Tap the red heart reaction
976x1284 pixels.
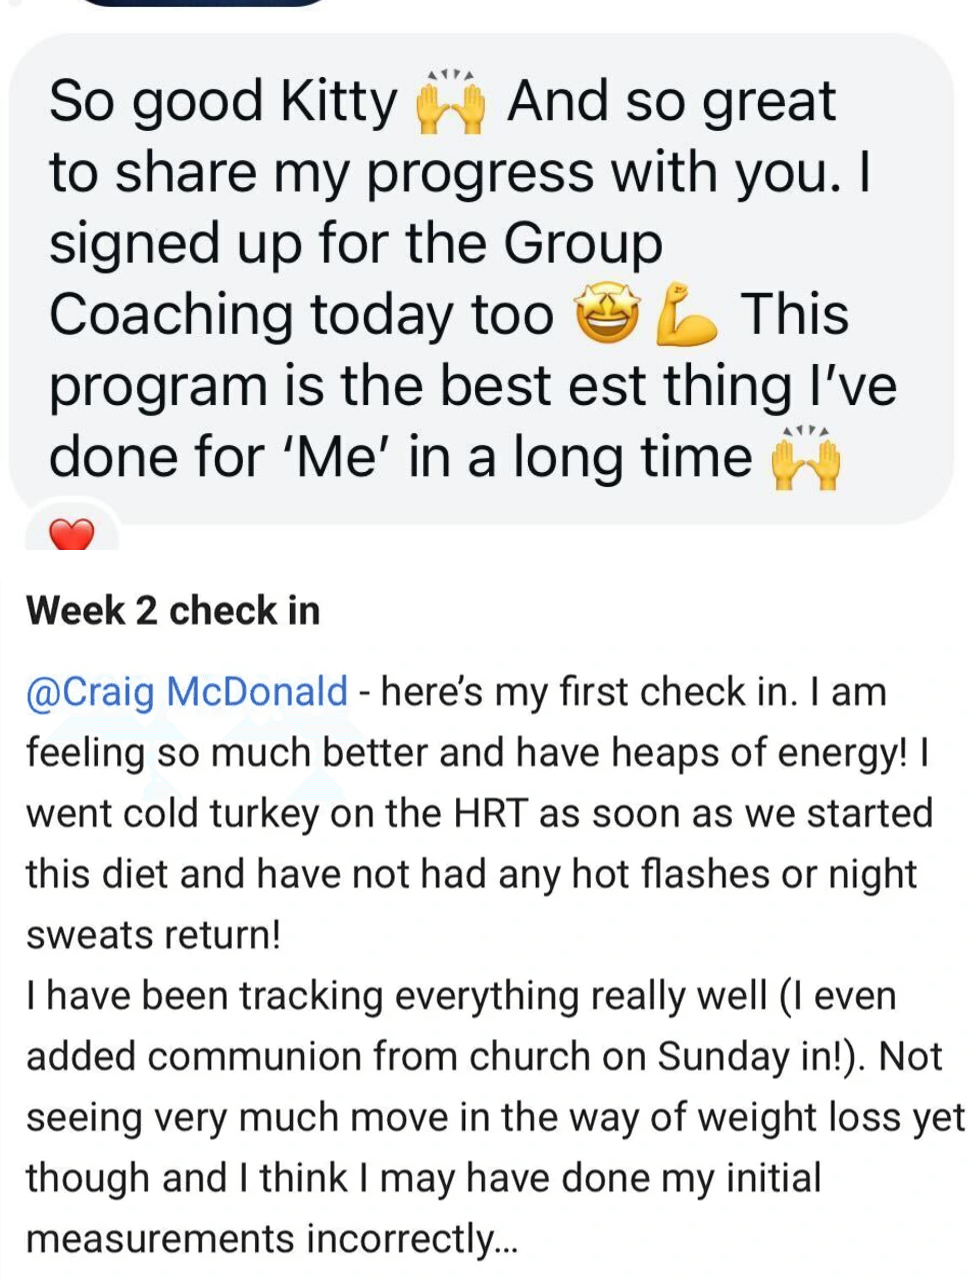[71, 537]
